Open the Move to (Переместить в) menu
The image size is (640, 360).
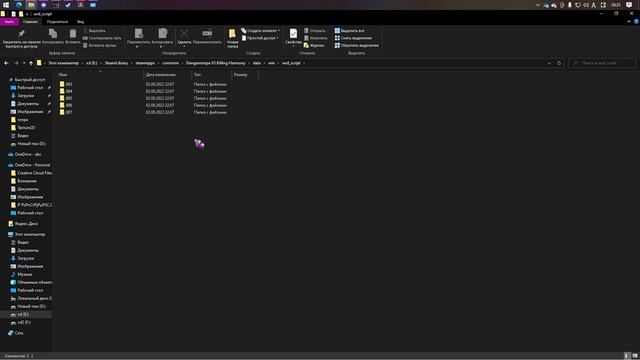[x=138, y=38]
